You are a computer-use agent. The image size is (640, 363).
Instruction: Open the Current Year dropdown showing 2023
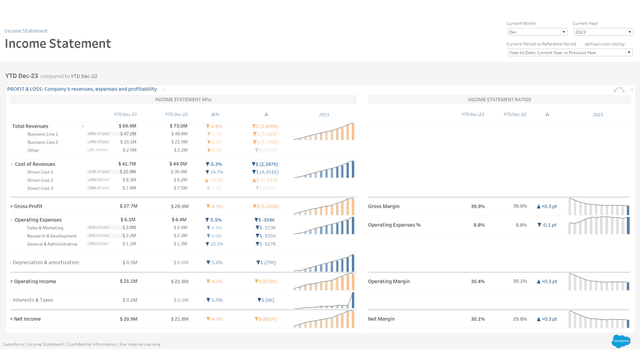[603, 32]
